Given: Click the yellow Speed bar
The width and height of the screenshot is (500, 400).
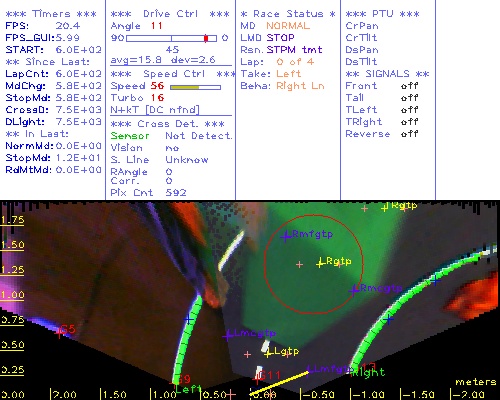Looking at the screenshot, I should 185,87.
